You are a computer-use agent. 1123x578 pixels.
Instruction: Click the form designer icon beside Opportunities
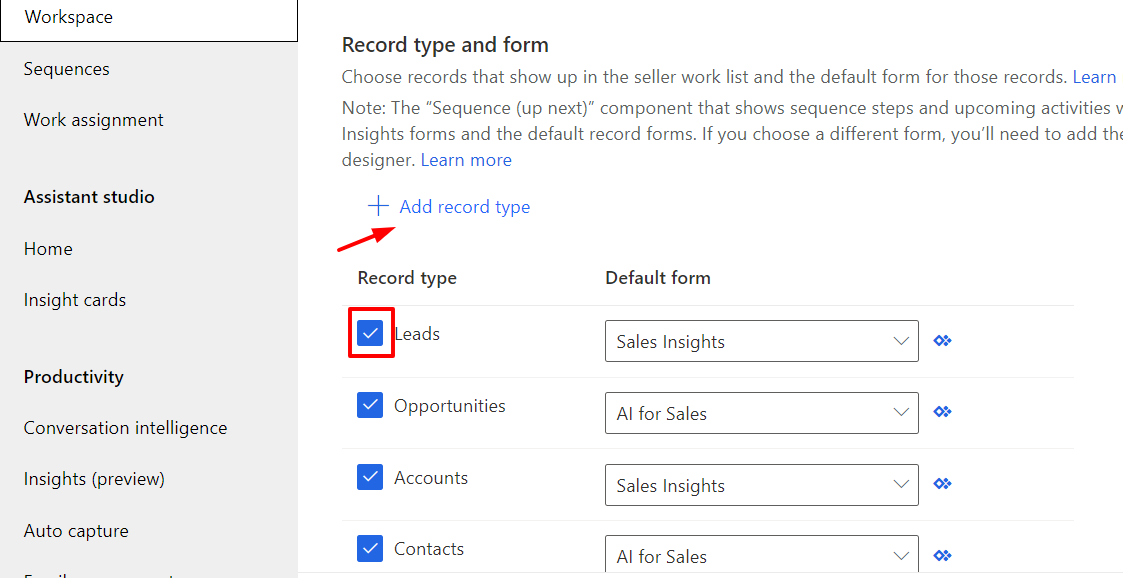pyautogui.click(x=942, y=412)
